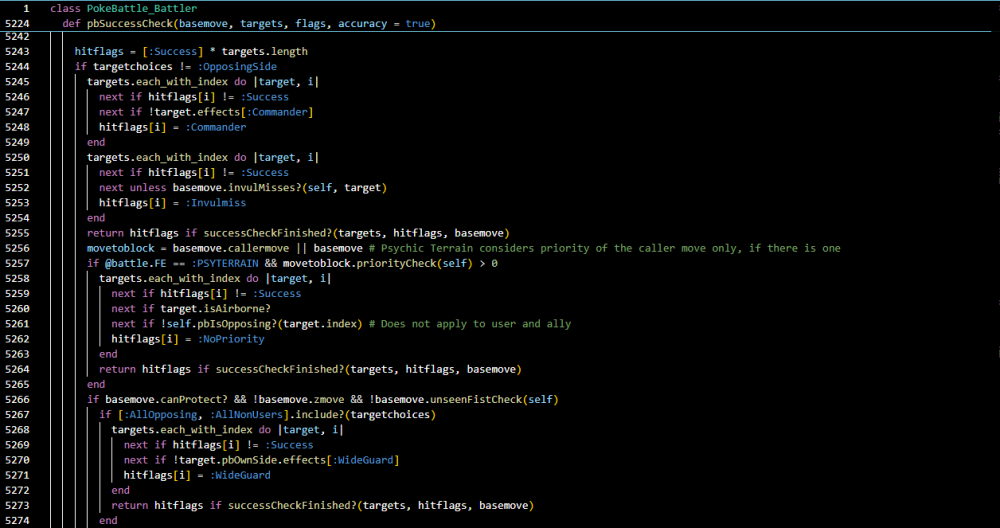Click :WideGuard assignment on line 5271

(240, 476)
